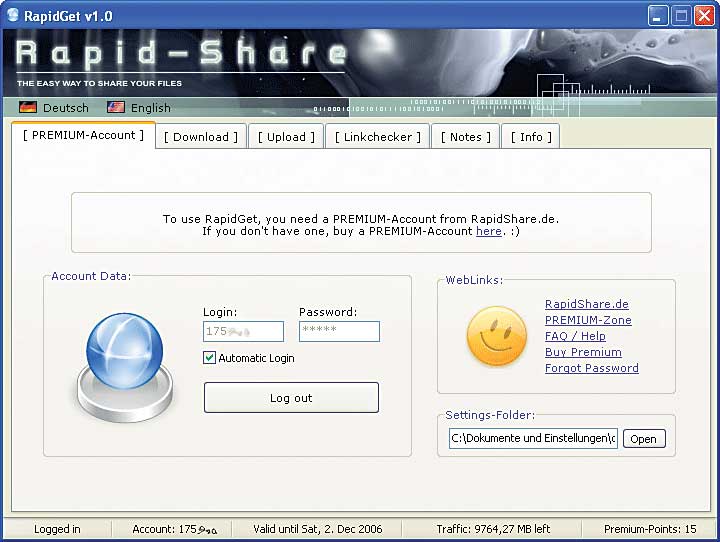Image resolution: width=720 pixels, height=542 pixels.
Task: Click the yellow smiley face icon
Action: tap(497, 336)
